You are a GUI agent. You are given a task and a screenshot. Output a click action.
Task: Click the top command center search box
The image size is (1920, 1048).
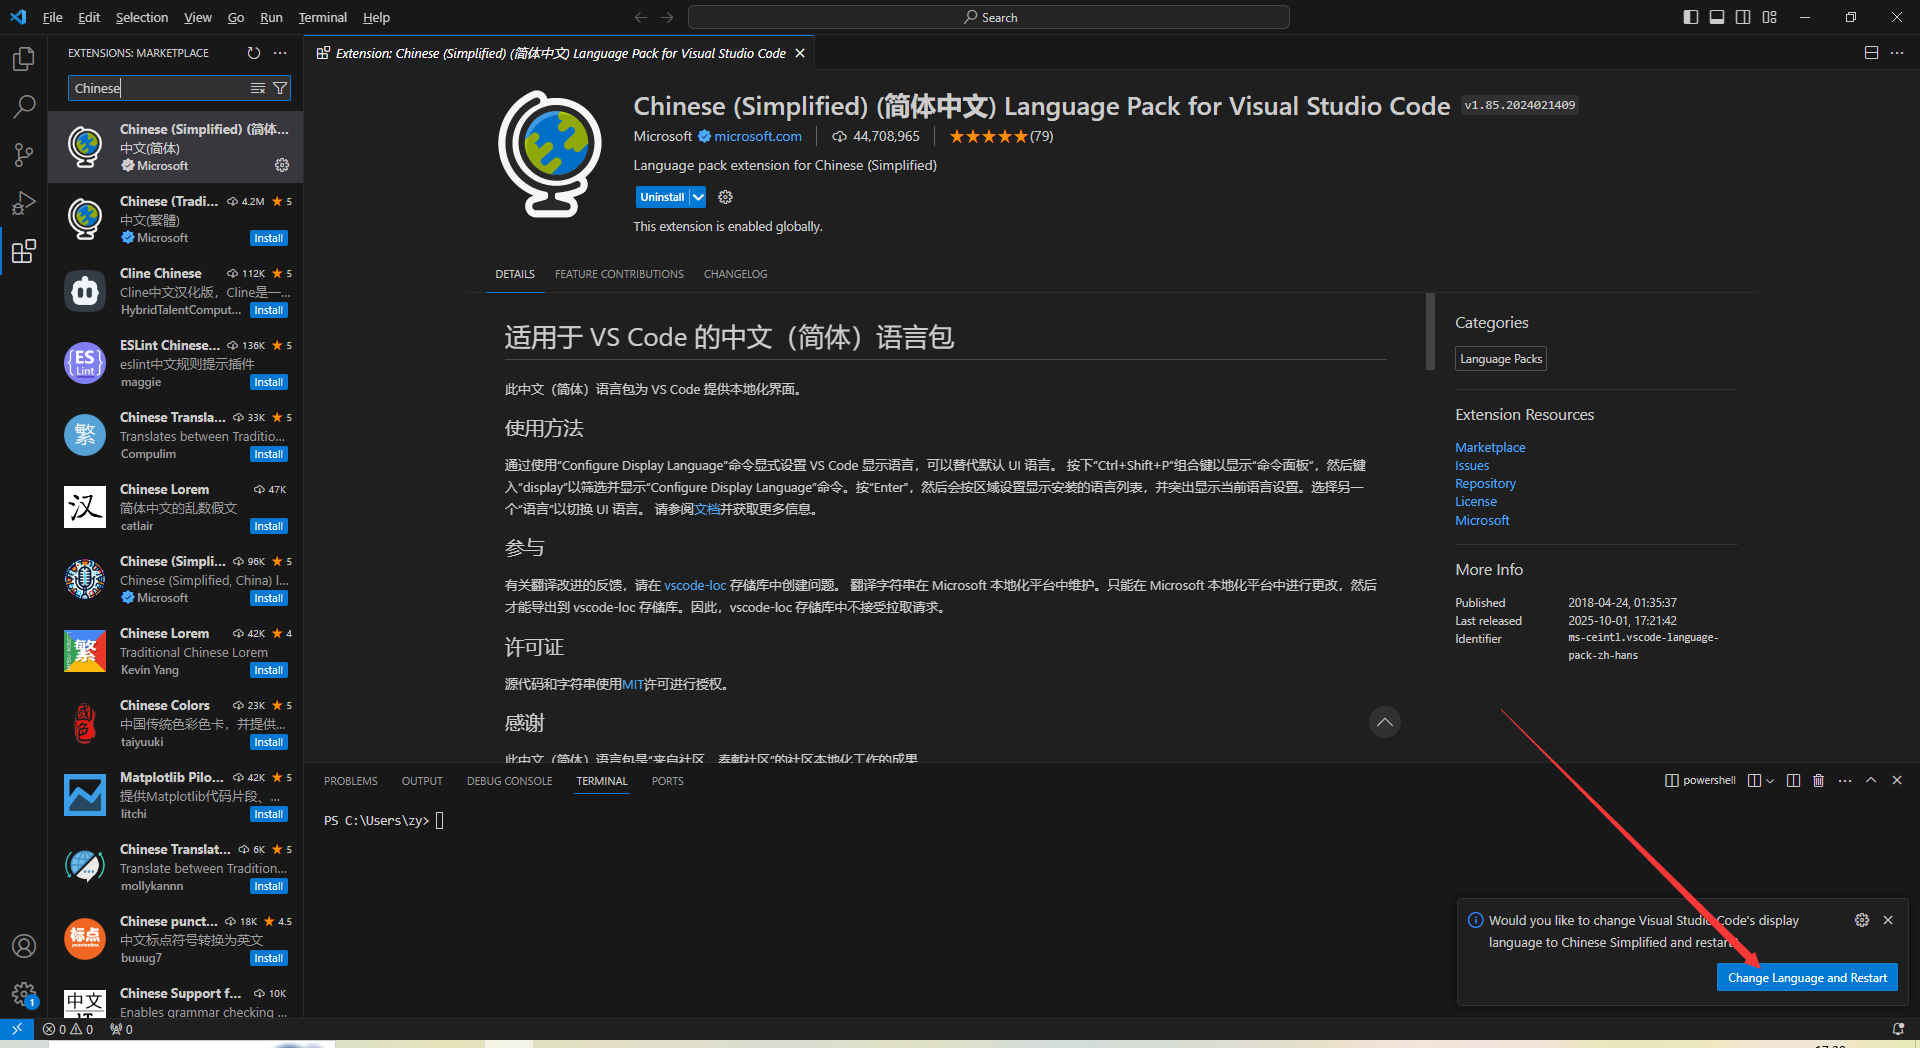pos(989,17)
